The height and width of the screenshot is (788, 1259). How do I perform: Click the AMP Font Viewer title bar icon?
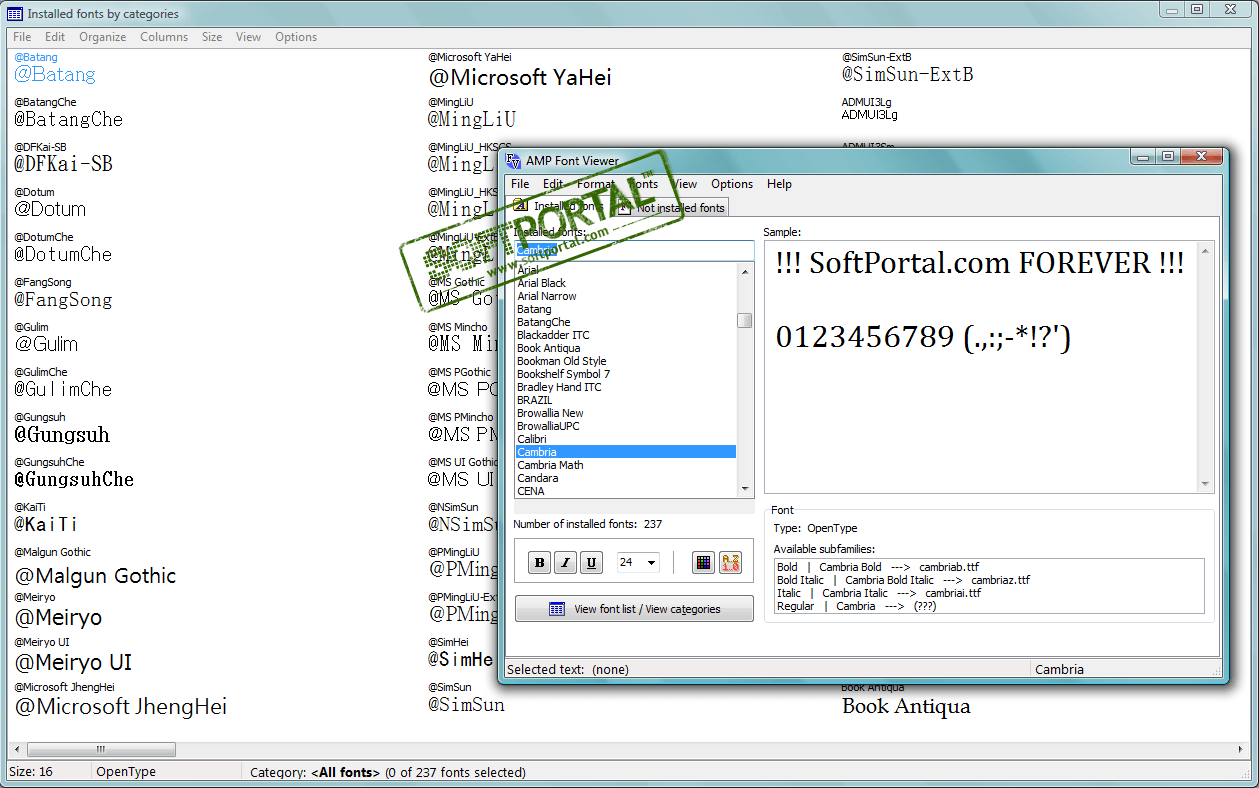[x=514, y=160]
